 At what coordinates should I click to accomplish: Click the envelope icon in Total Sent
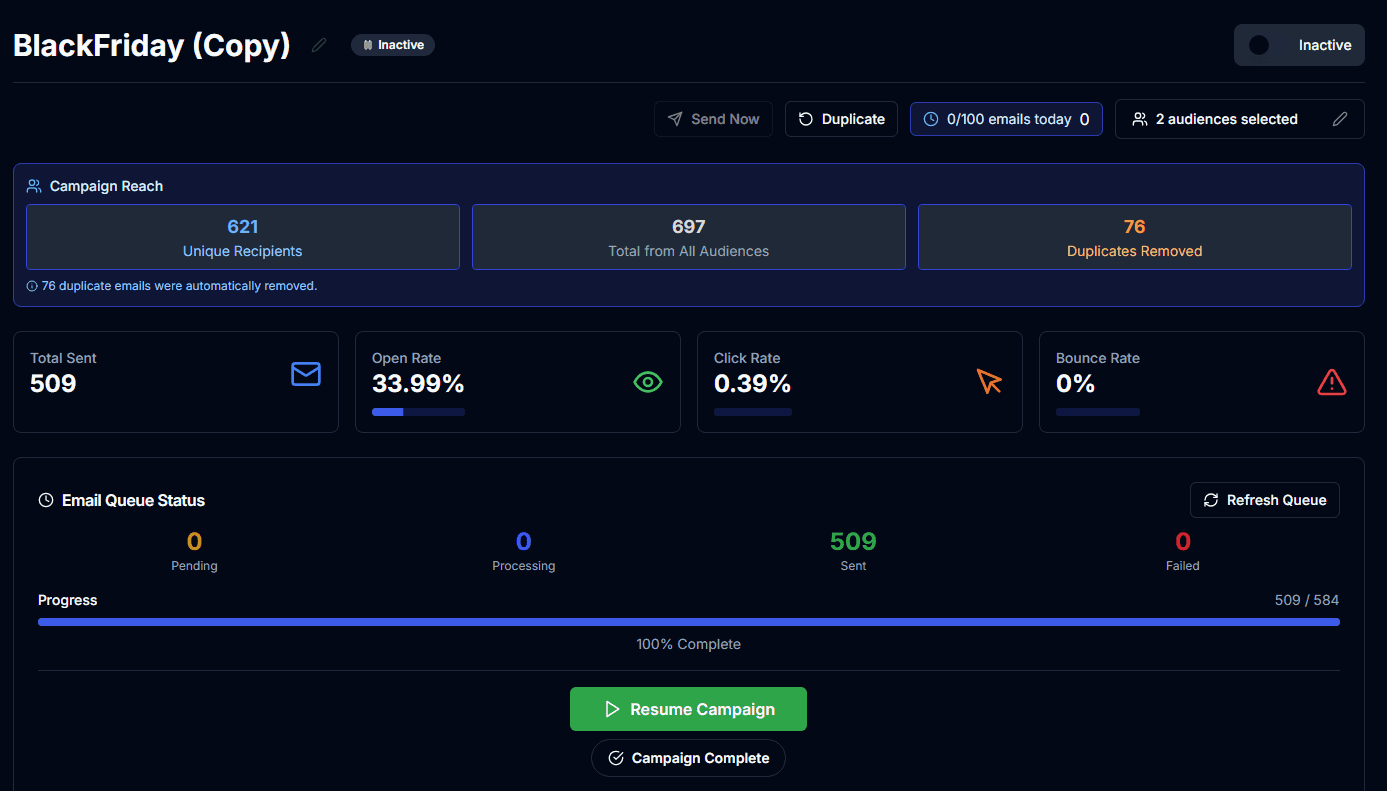(306, 374)
